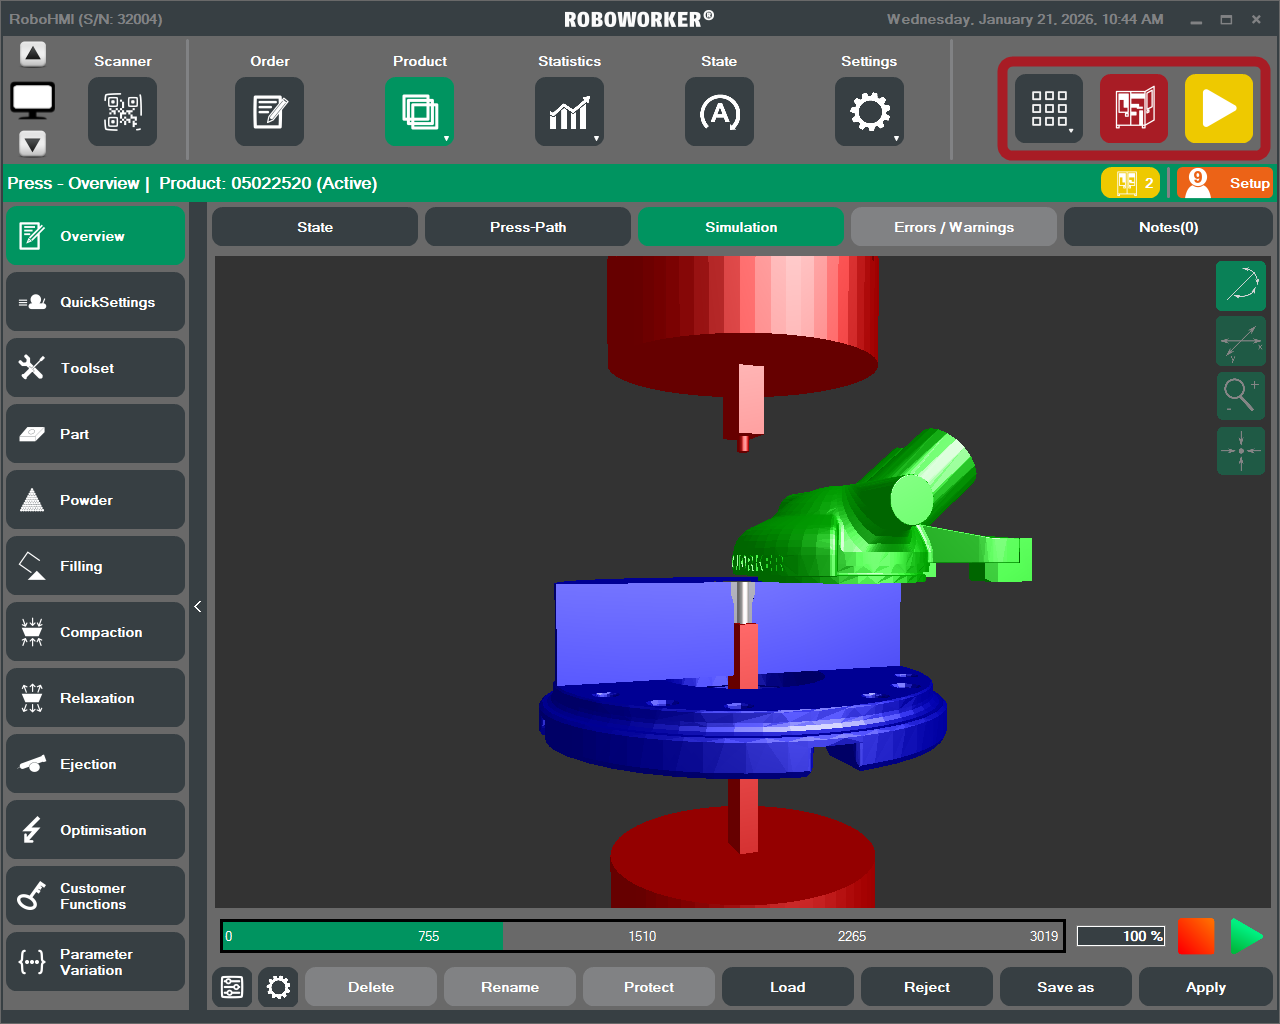1280x1024 pixels.
Task: Switch to the Notes(0) tab
Action: tap(1168, 227)
